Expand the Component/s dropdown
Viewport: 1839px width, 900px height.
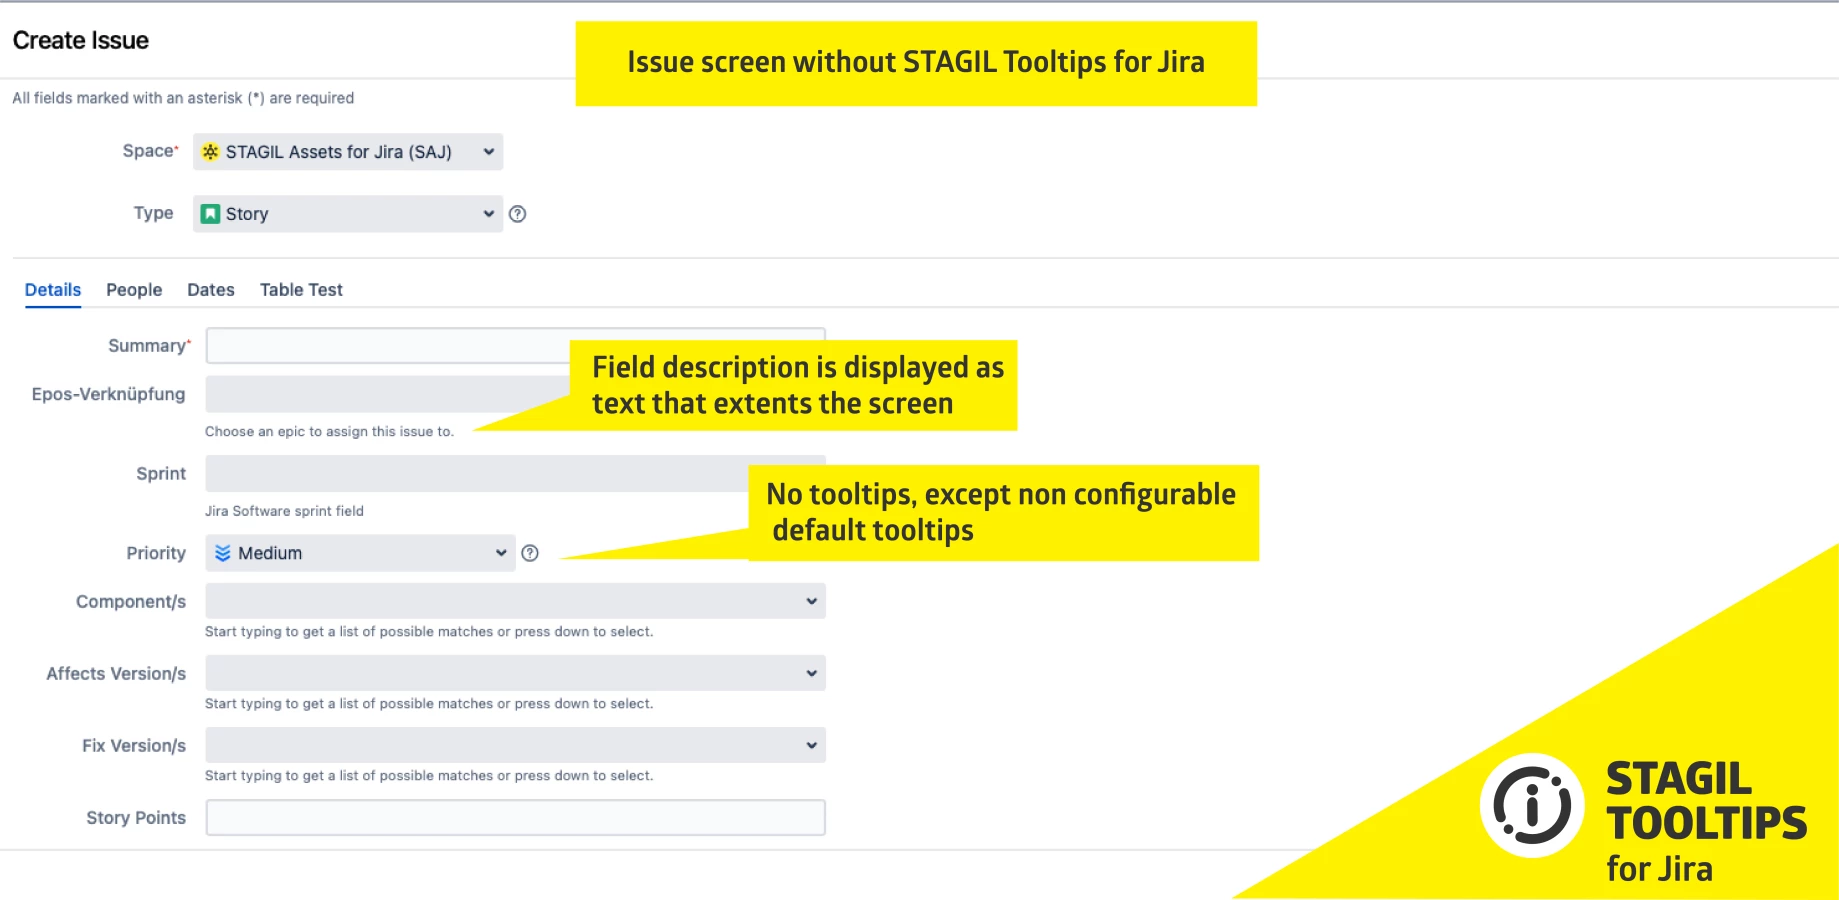[x=515, y=601]
